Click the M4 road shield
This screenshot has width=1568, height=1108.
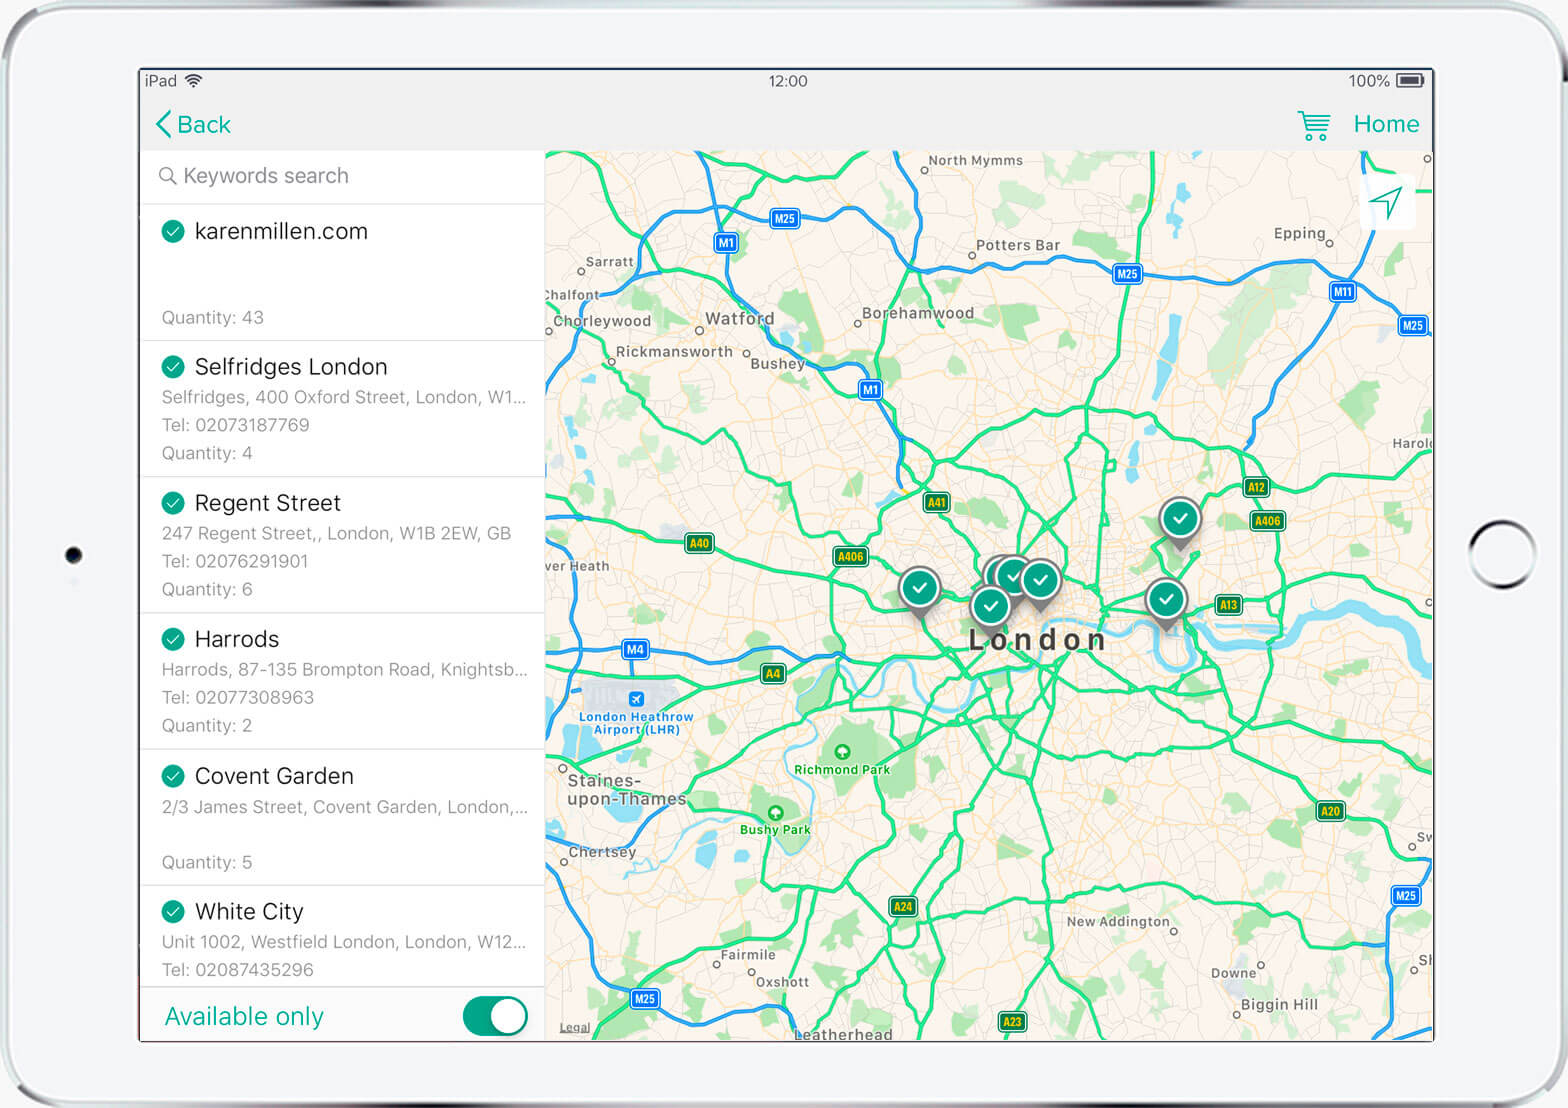pyautogui.click(x=635, y=649)
